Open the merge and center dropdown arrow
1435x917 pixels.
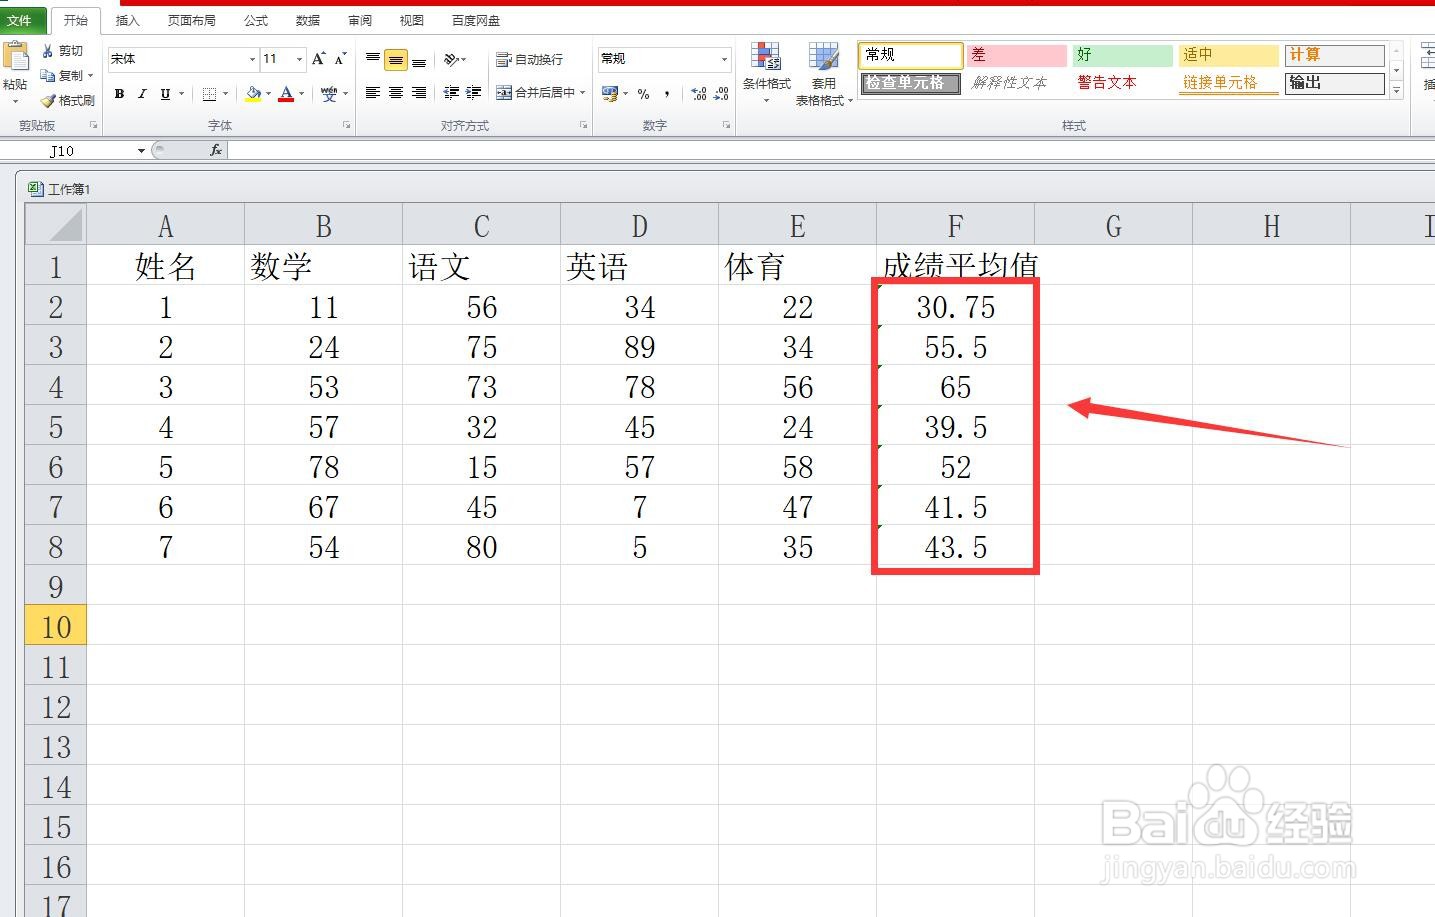tap(583, 93)
